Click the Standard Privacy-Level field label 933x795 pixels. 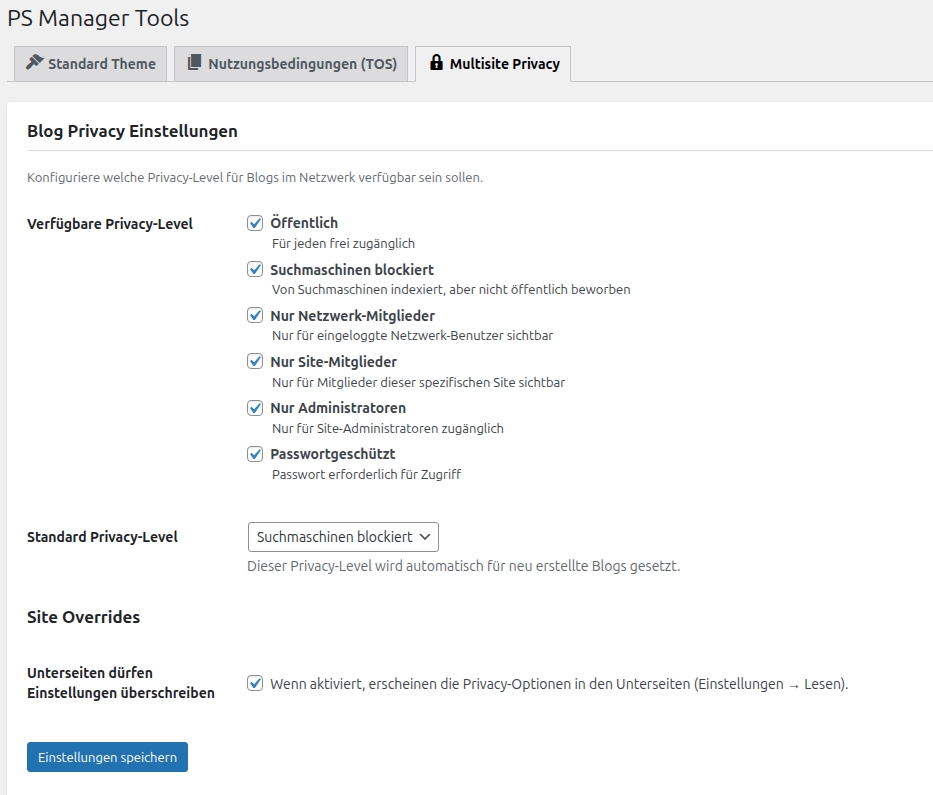coord(102,537)
